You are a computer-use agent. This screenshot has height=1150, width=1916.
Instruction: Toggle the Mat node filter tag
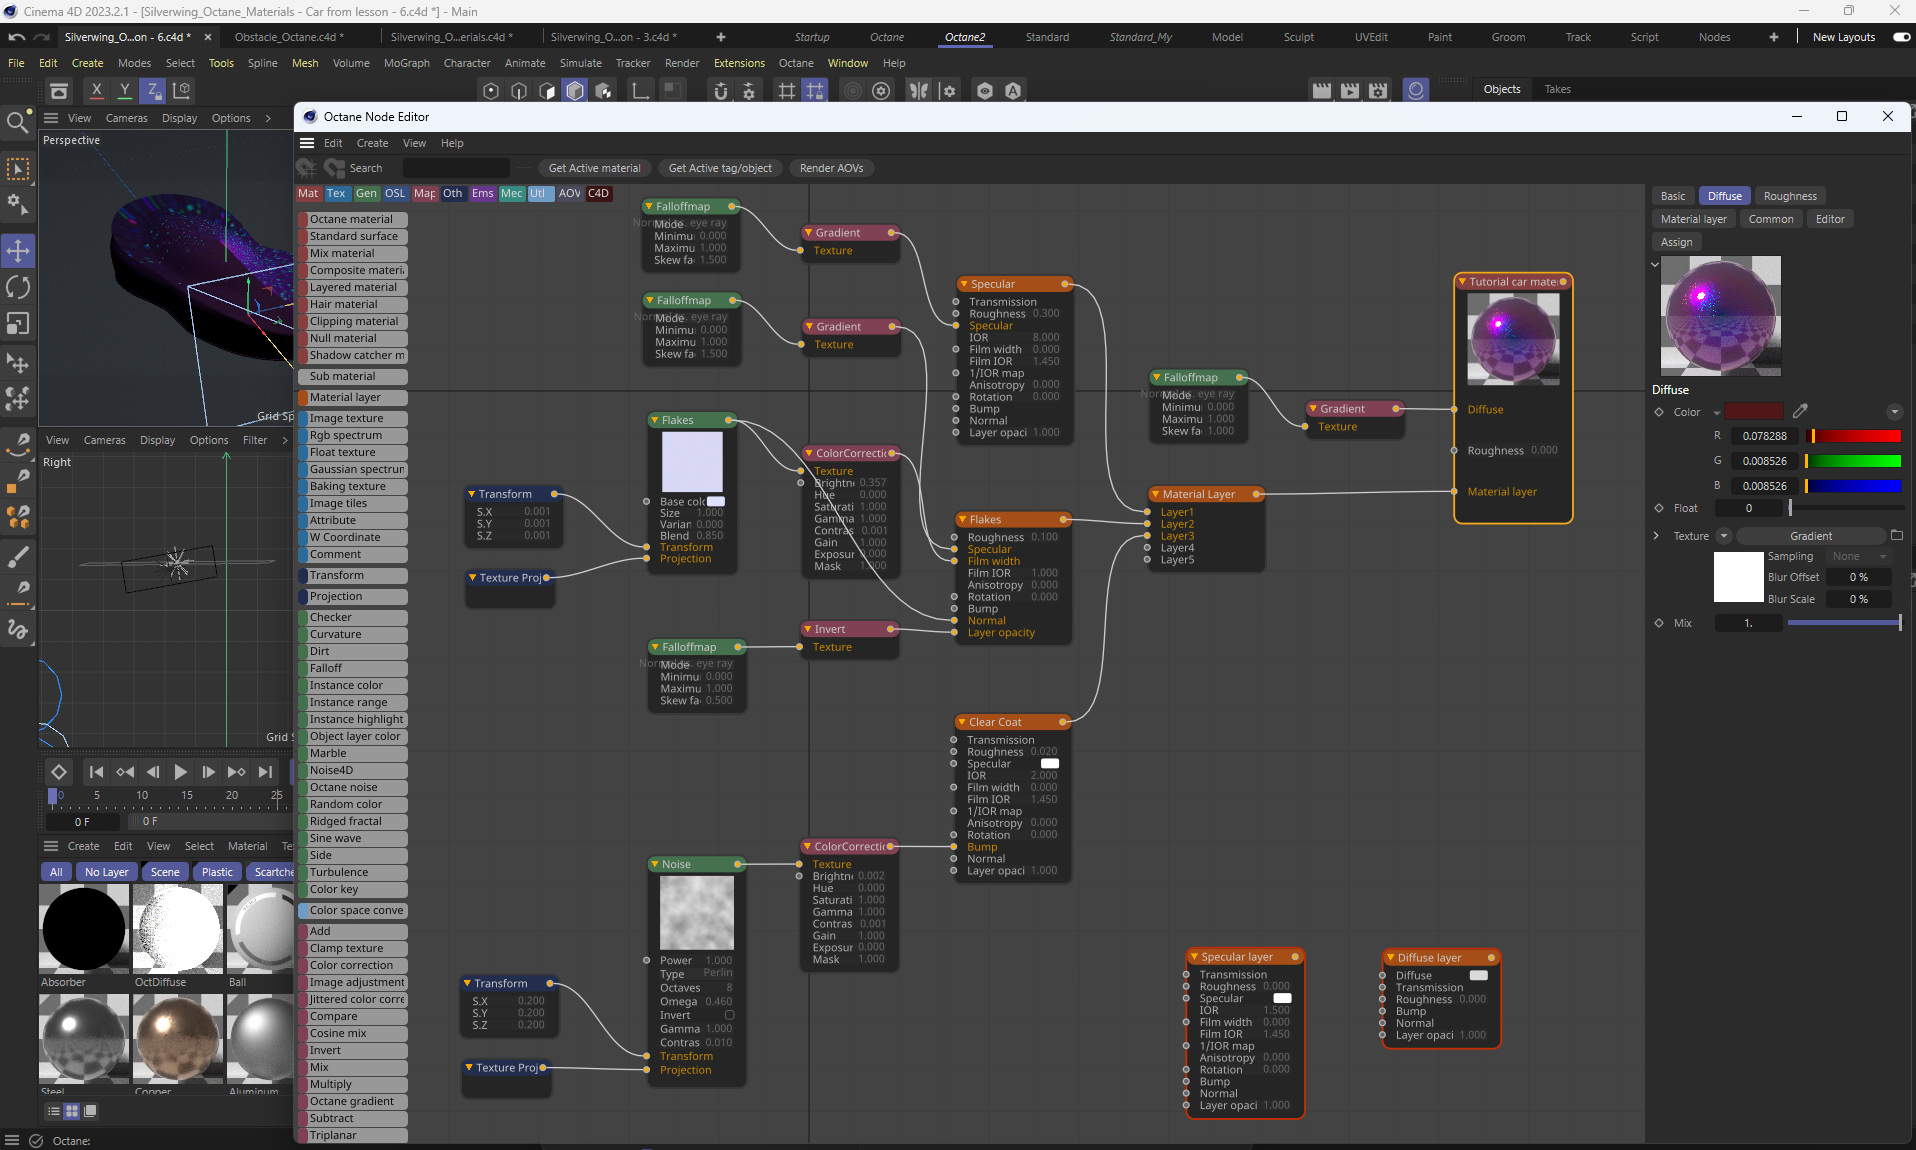coord(308,194)
